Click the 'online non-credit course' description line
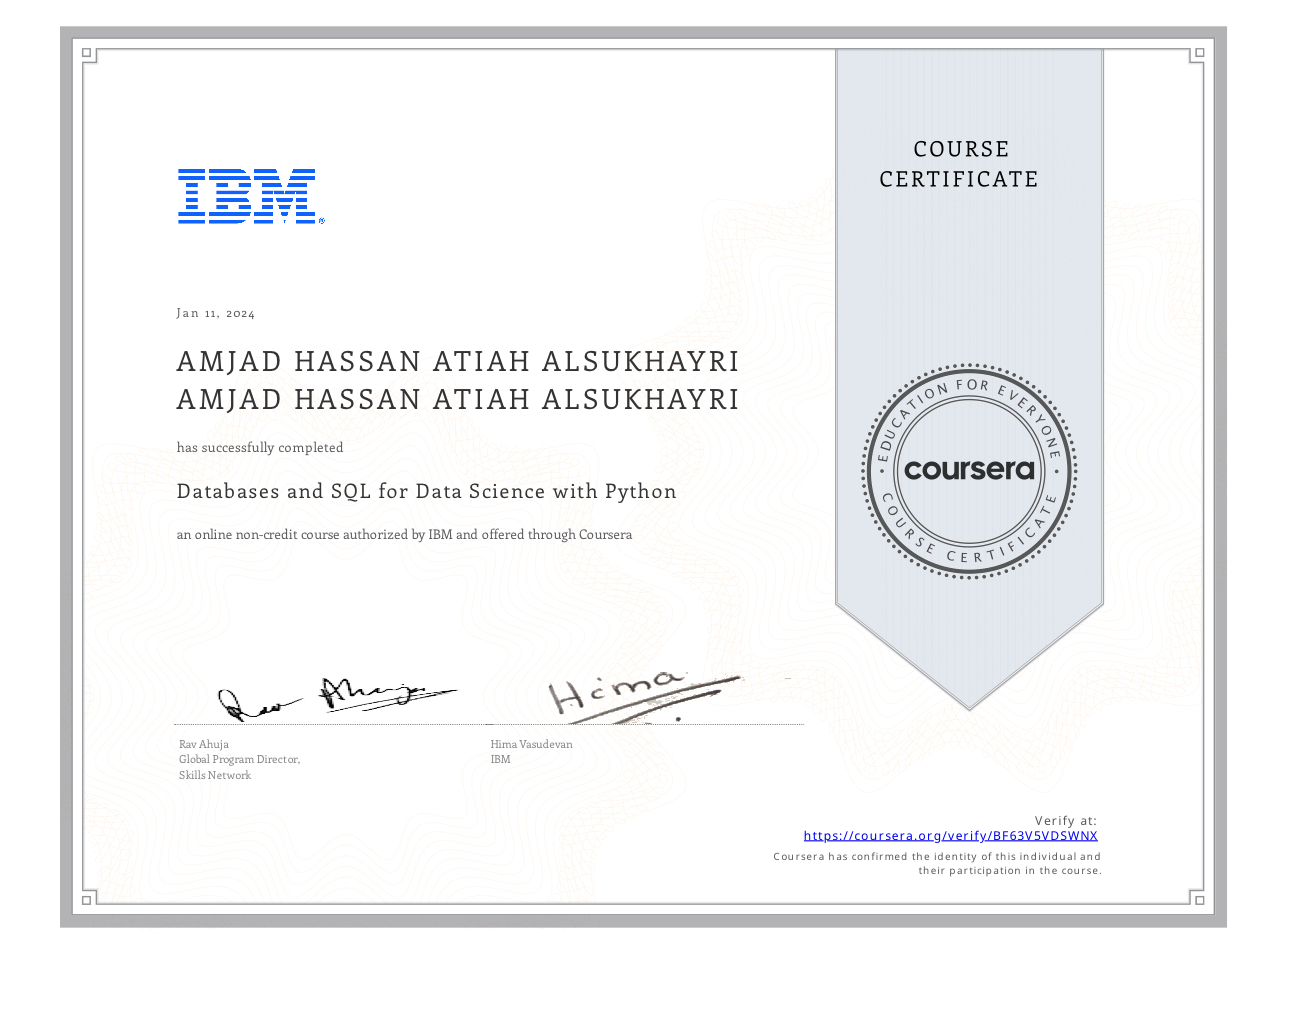 coord(404,535)
